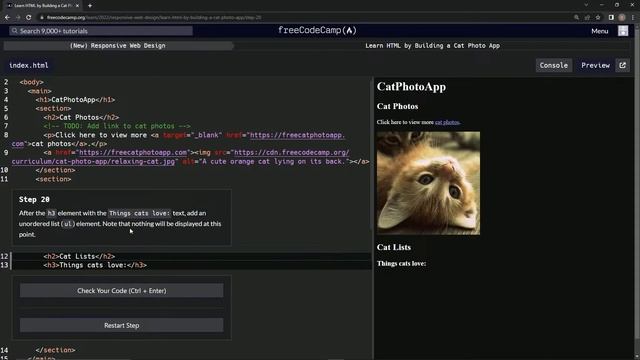Click Check Your Code (Ctrl + Enter)
Viewport: 640px width, 360px height.
pos(122,291)
